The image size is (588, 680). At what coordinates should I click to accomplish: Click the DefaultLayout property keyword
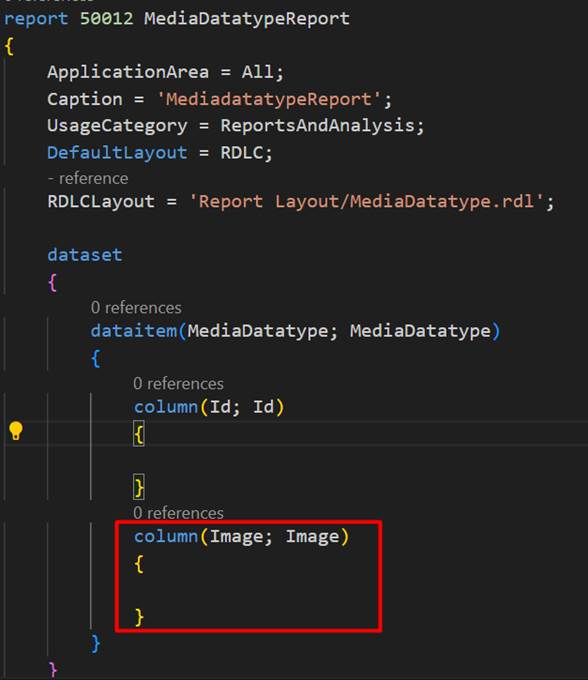click(117, 153)
